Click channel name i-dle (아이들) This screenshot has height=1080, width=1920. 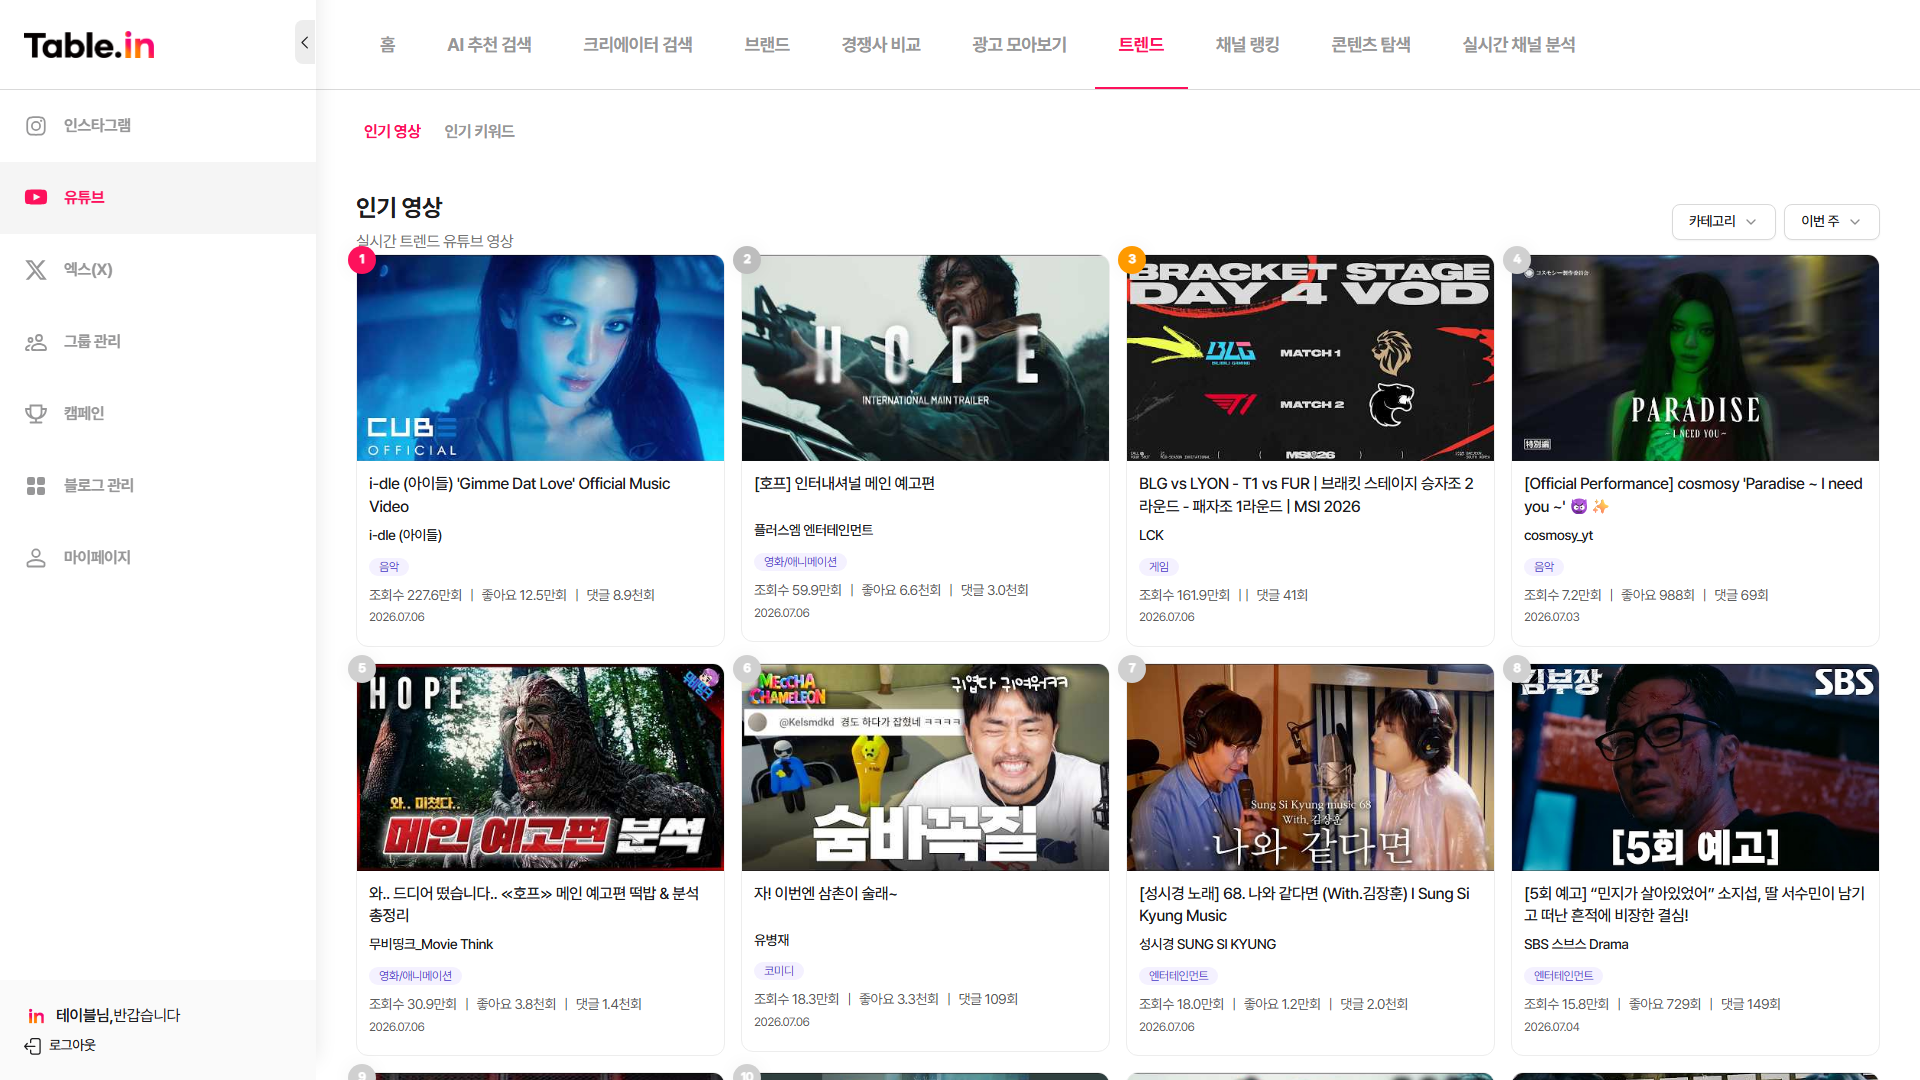(405, 536)
